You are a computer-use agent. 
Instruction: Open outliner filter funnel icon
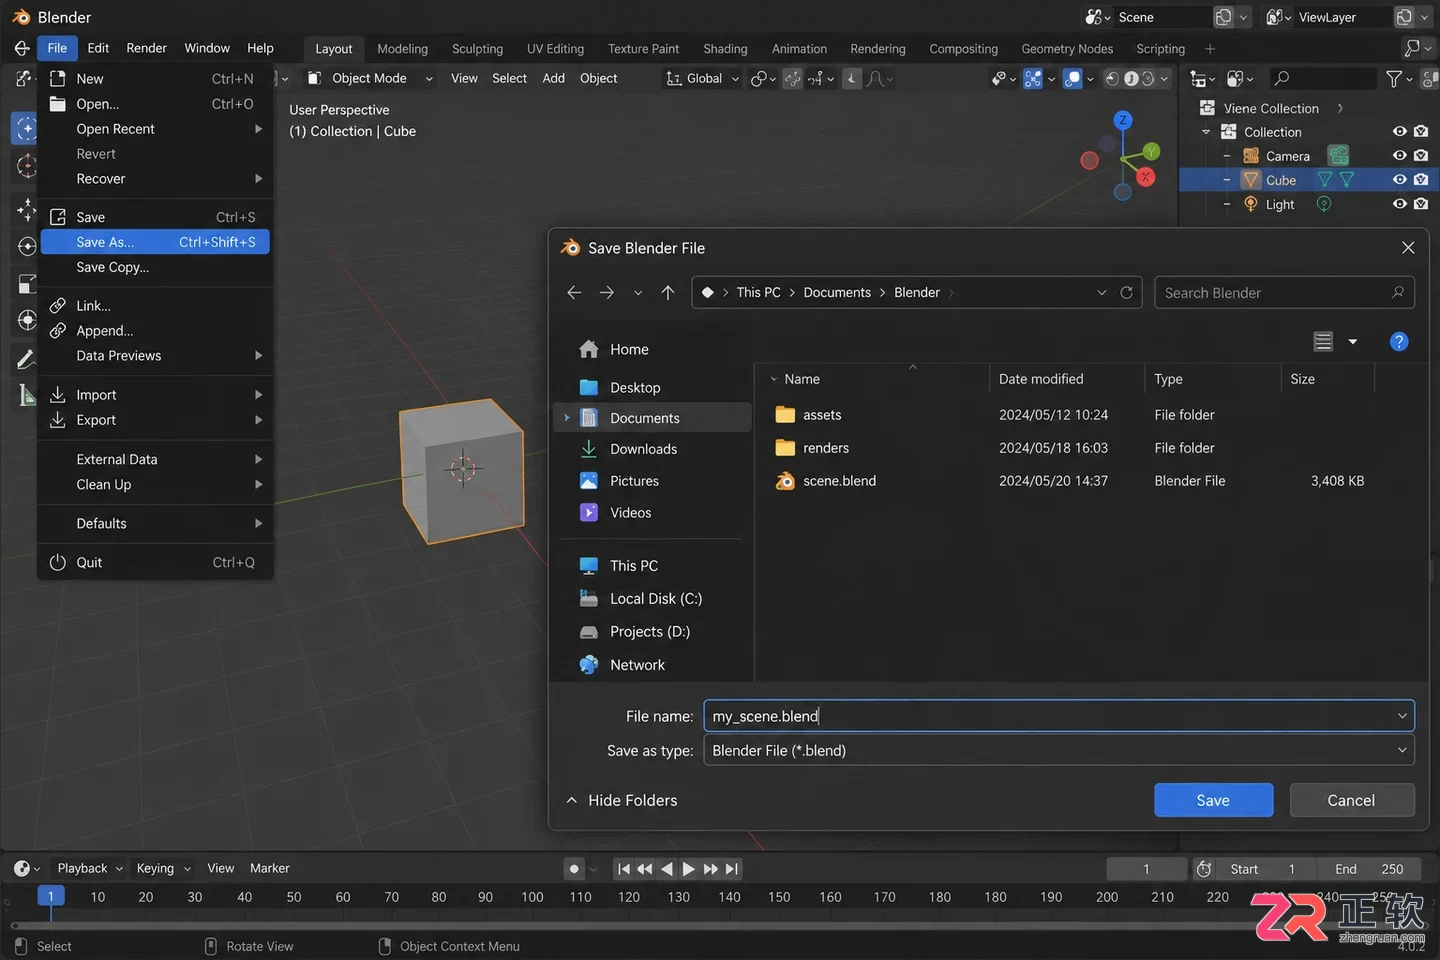pyautogui.click(x=1394, y=78)
